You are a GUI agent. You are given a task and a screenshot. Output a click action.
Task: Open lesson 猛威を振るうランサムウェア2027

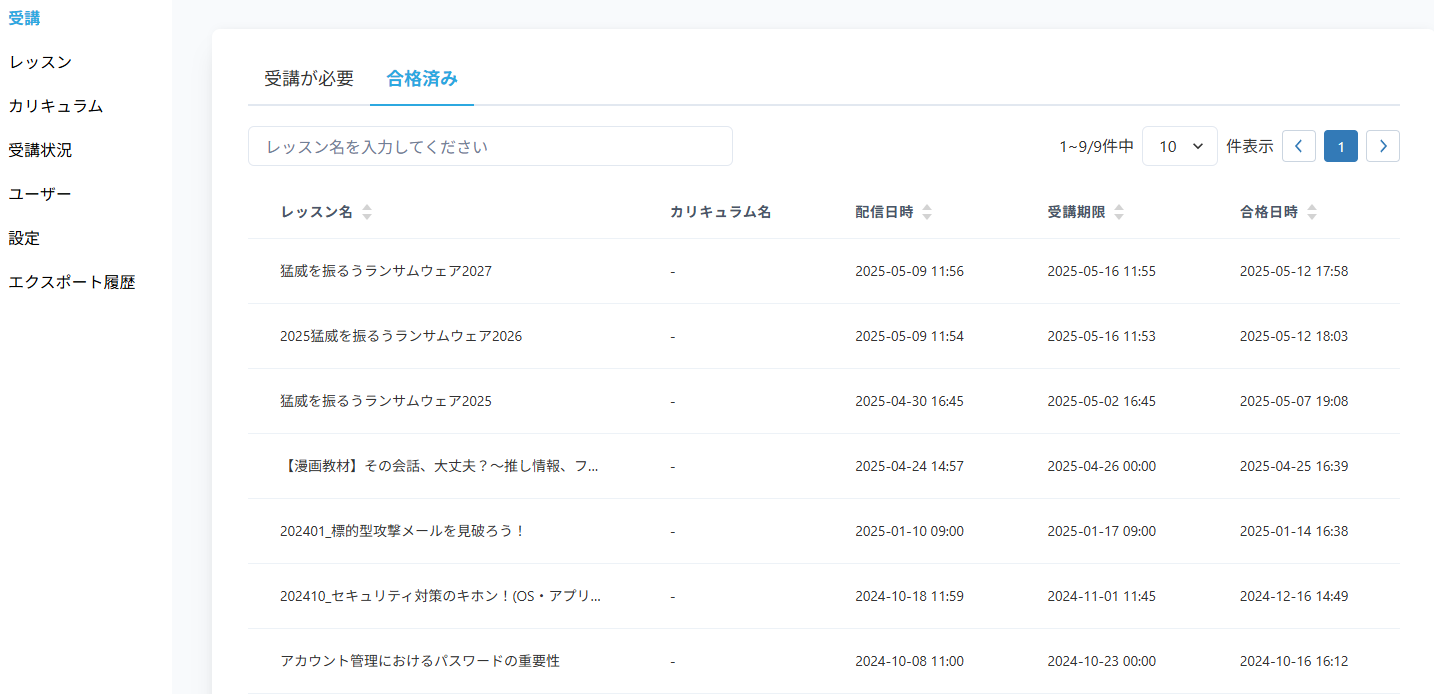click(x=386, y=271)
